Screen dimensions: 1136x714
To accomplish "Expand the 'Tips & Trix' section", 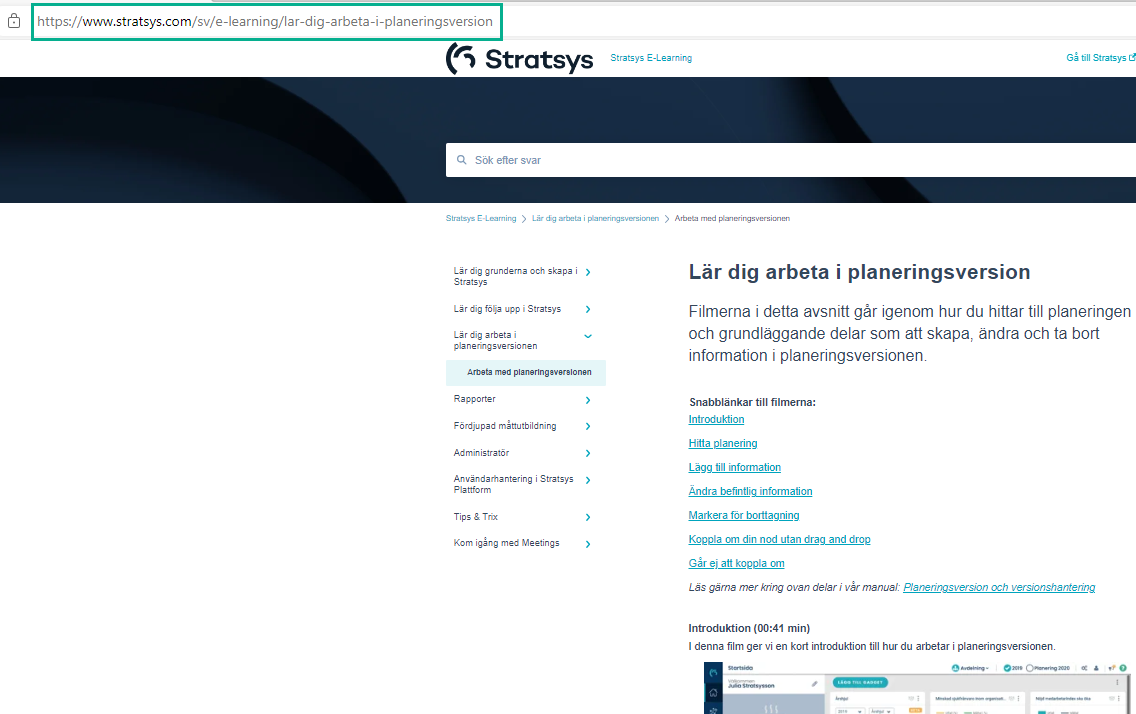I will click(587, 518).
